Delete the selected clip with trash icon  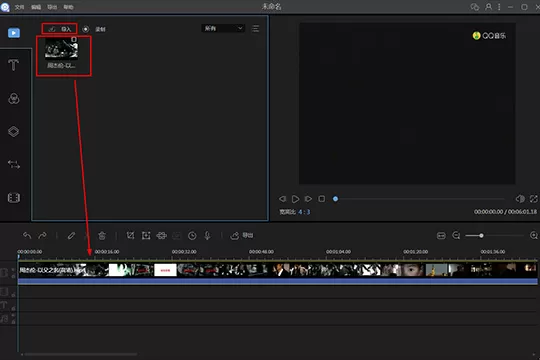click(102, 236)
